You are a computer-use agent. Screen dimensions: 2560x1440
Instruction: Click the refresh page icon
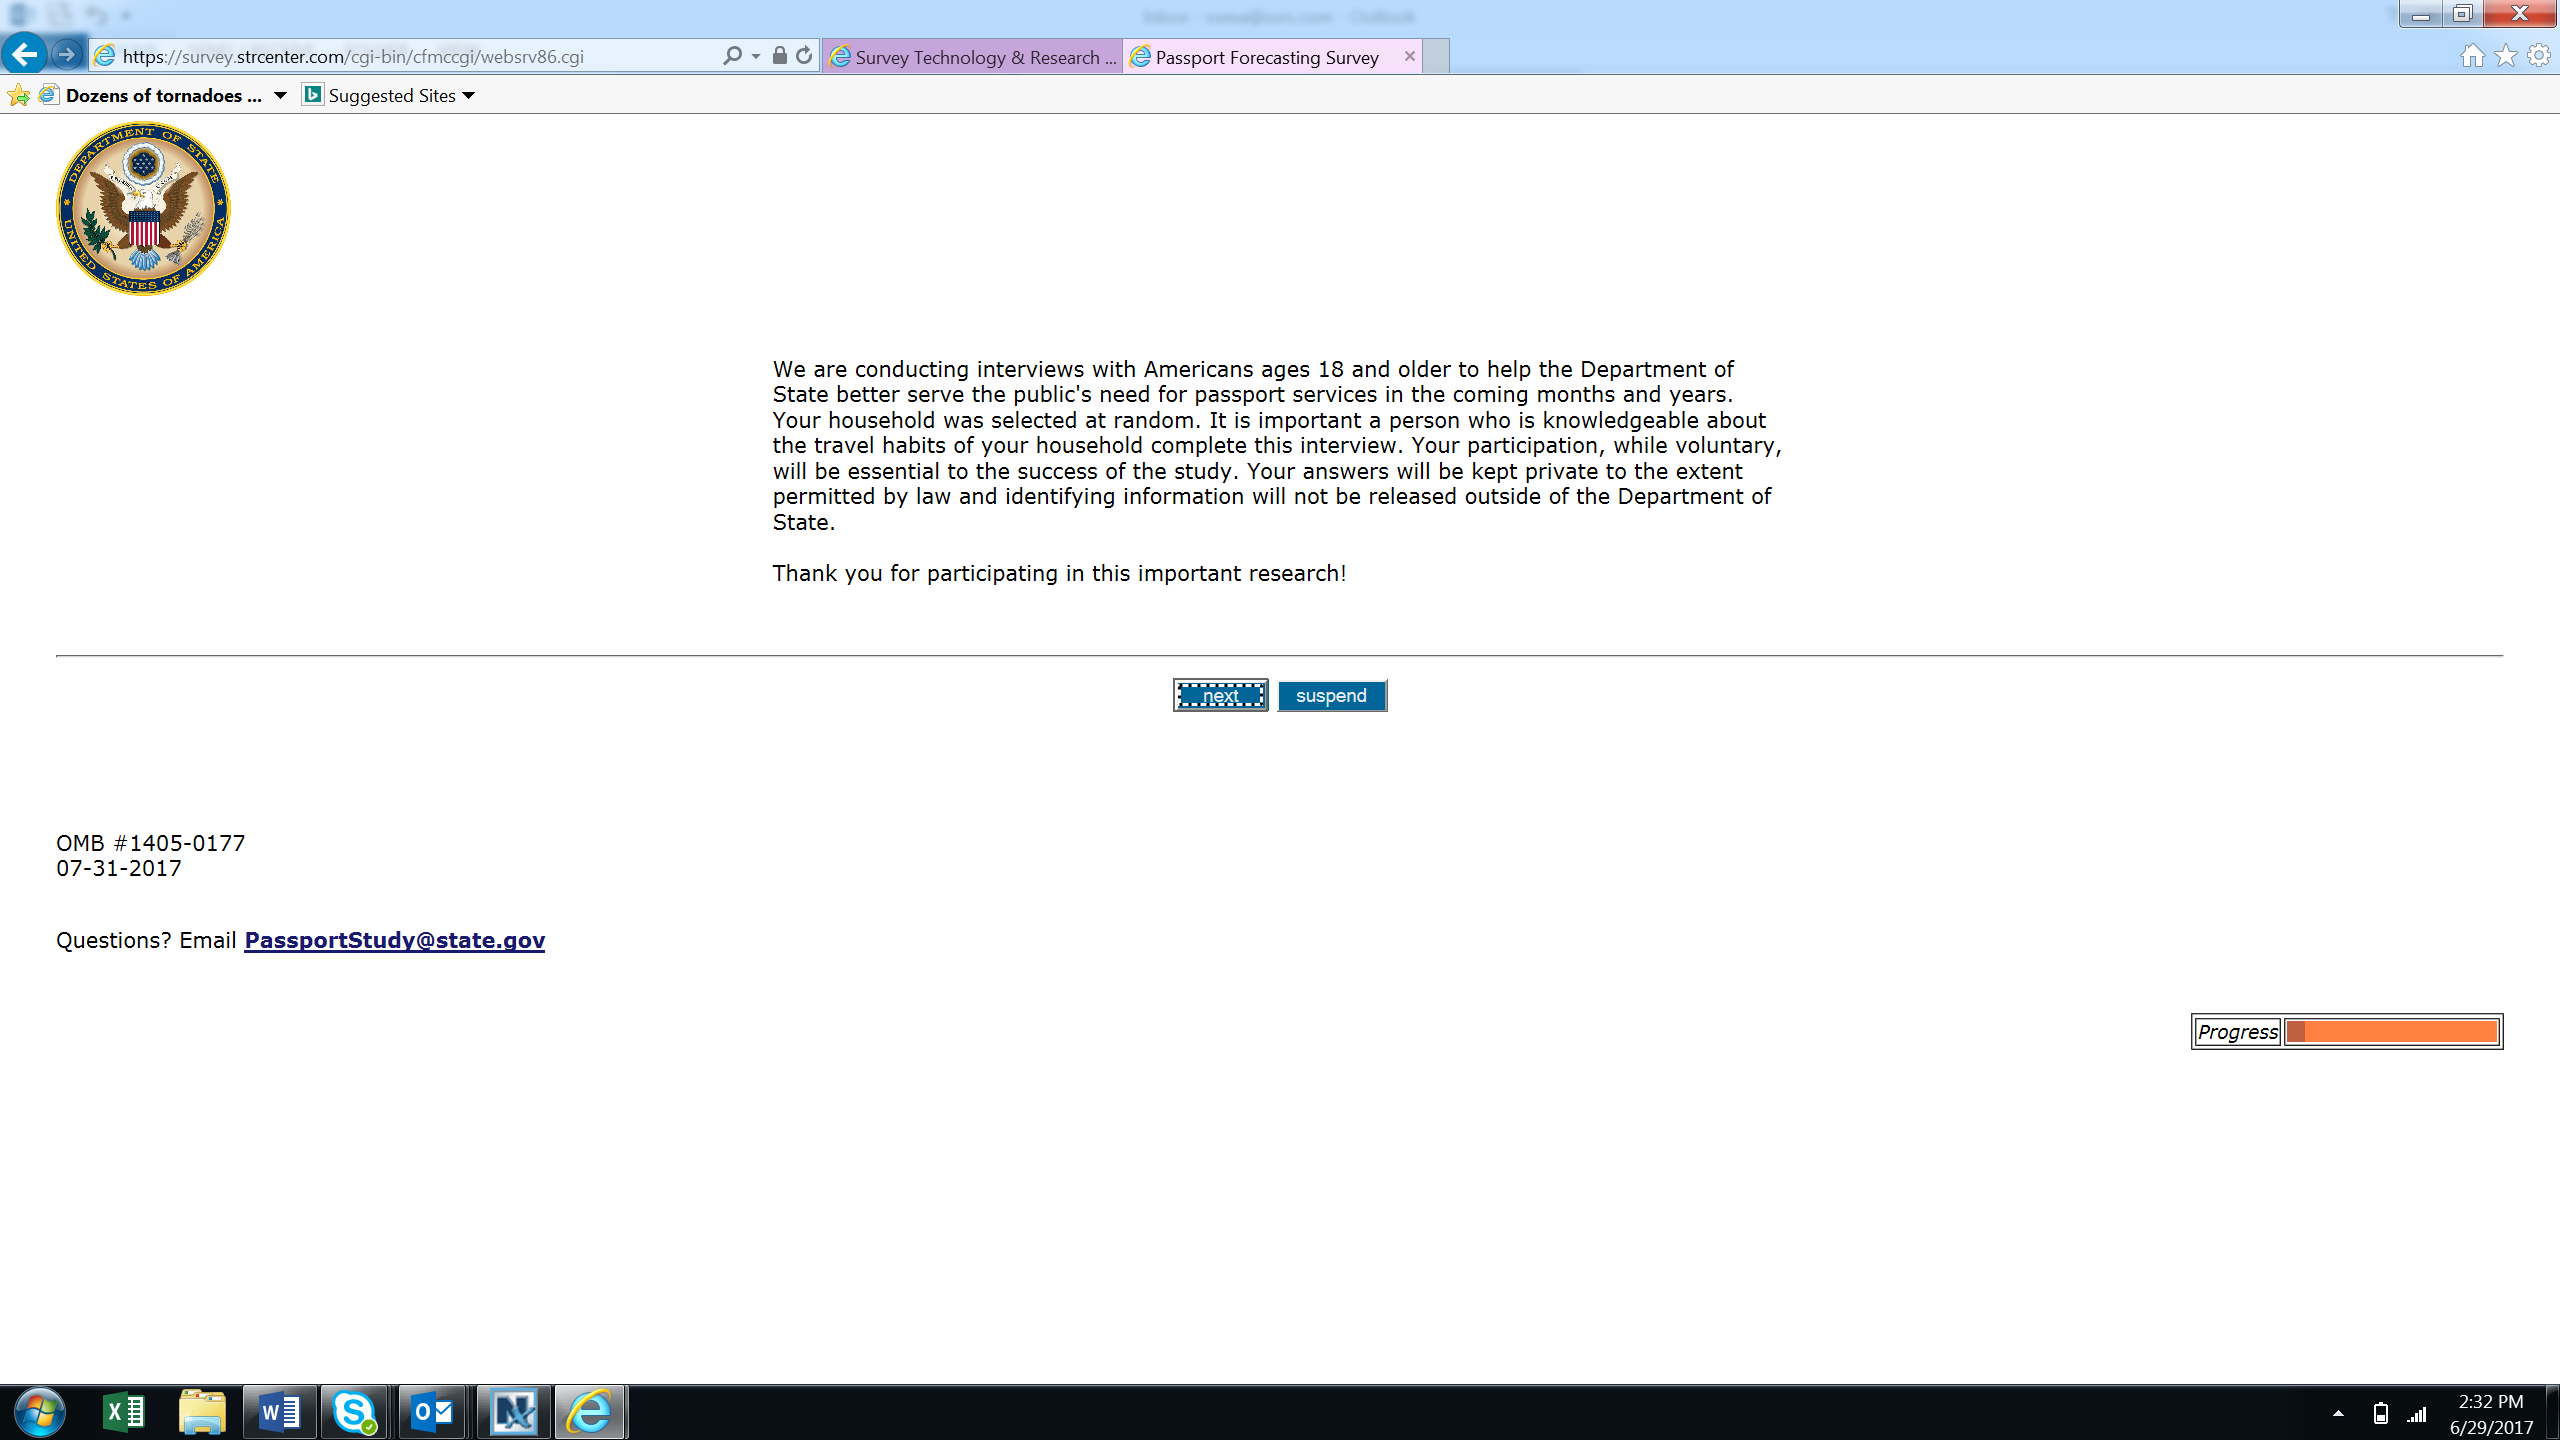tap(804, 56)
